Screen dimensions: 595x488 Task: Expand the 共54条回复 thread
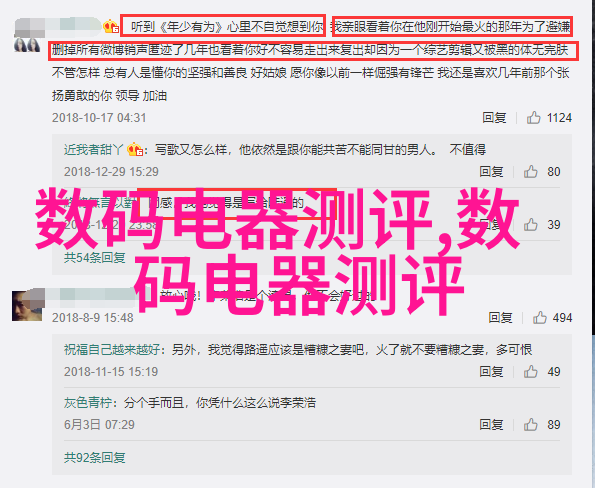tap(94, 258)
